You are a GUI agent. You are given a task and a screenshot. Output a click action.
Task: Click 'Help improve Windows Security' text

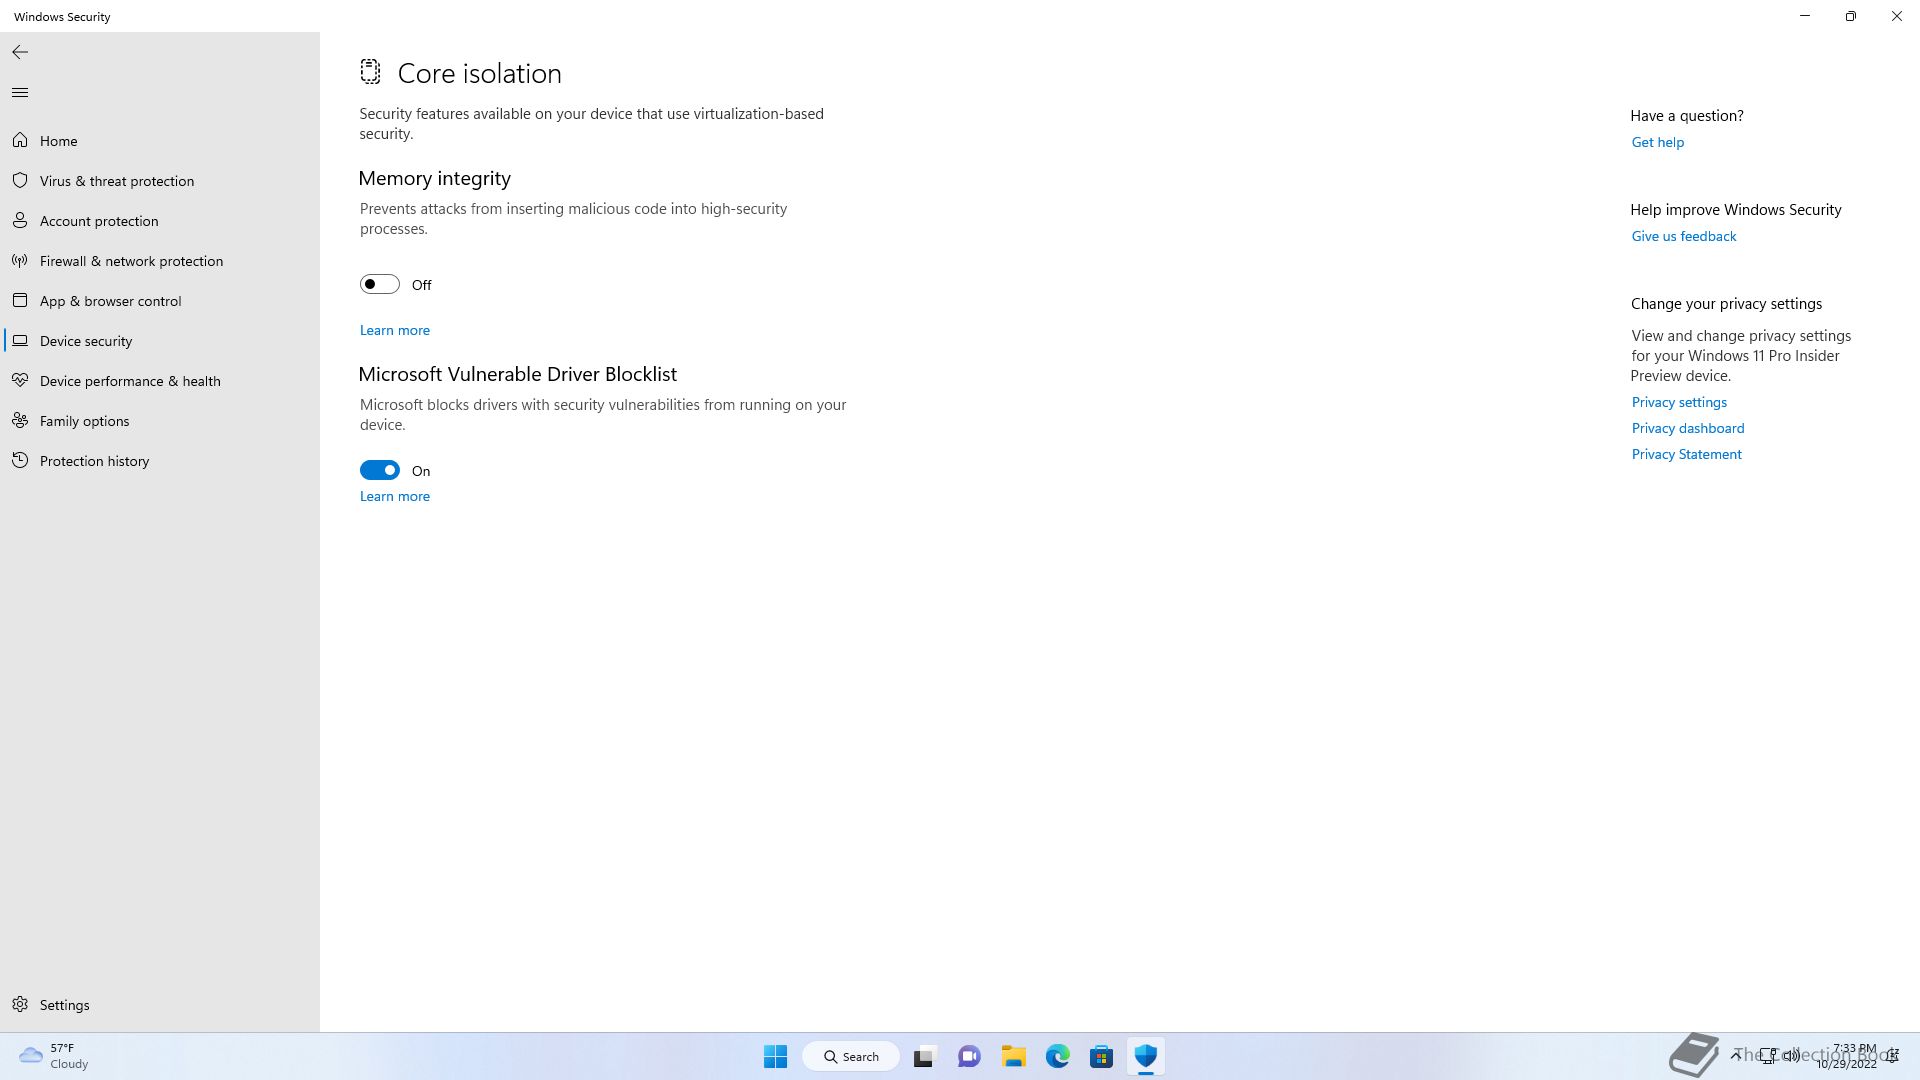(1735, 210)
